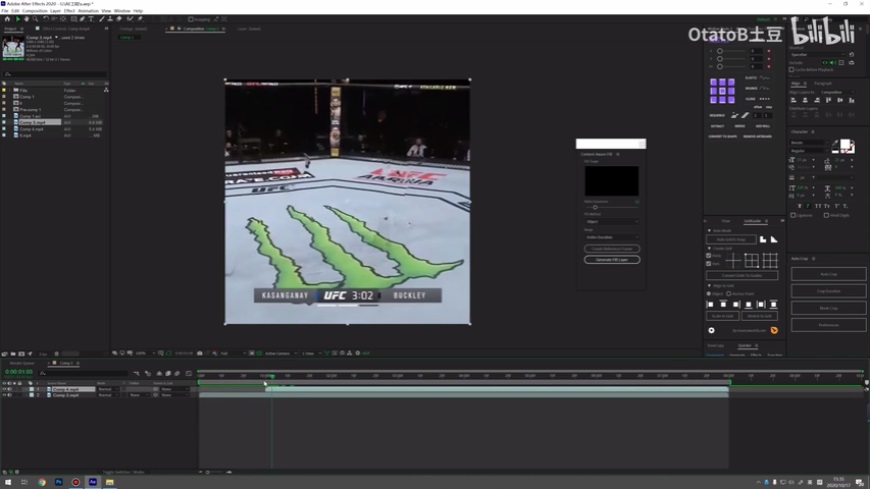This screenshot has width=870, height=489.
Task: Click the delete trash icon in Project panel
Action: coord(57,354)
